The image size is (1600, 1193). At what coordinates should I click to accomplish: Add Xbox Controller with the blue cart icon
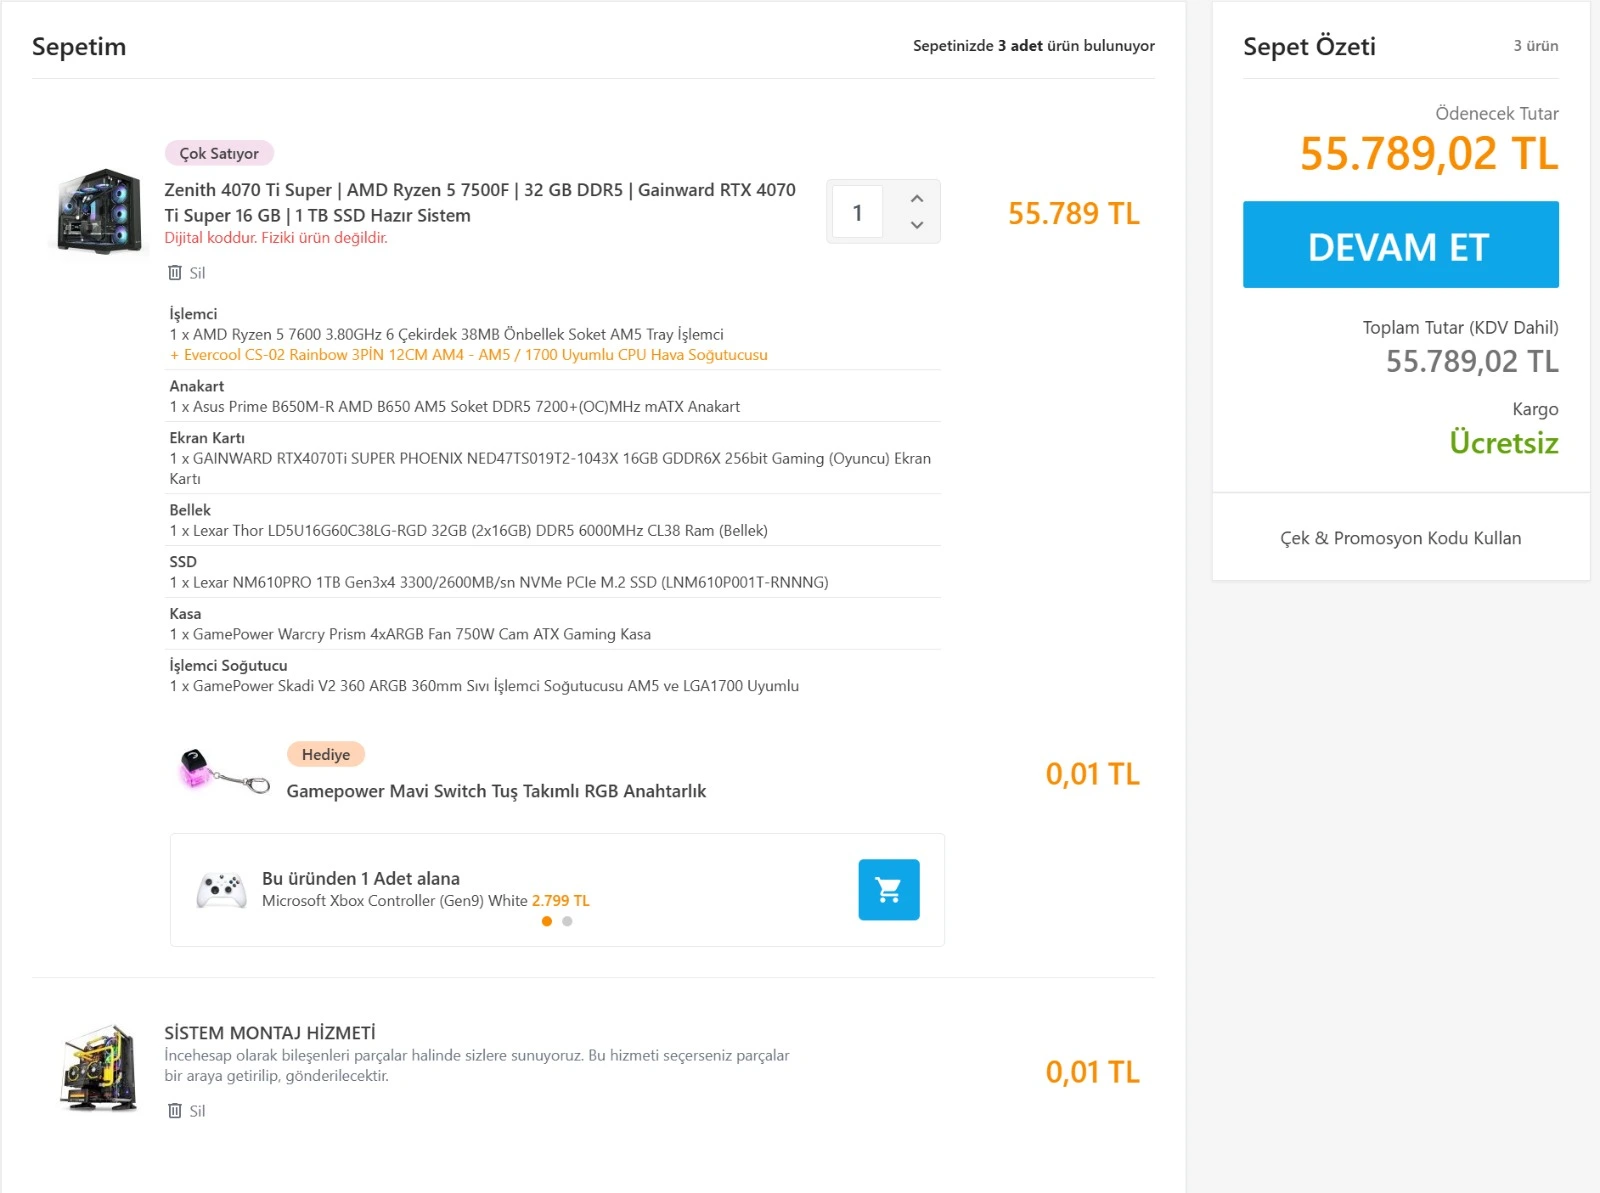tap(888, 890)
